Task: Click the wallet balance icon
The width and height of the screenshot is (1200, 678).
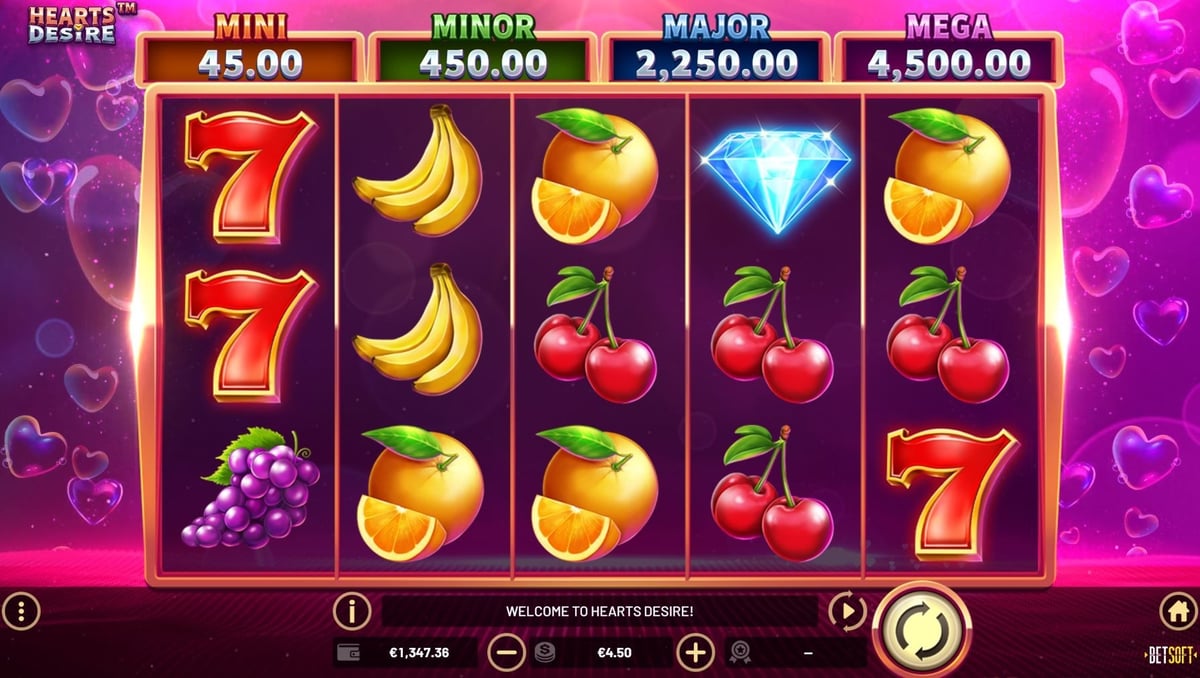Action: click(349, 653)
